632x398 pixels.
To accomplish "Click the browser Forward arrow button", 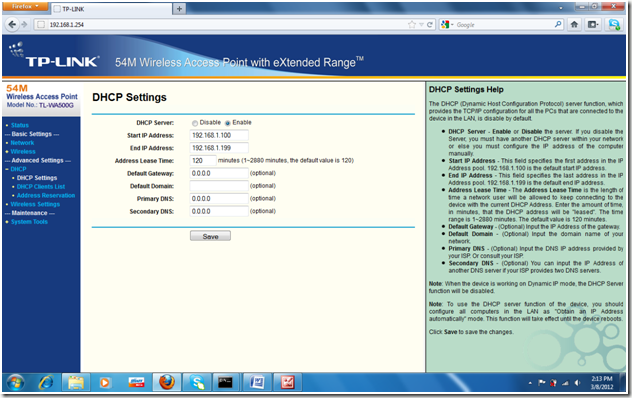I will tap(24, 25).
